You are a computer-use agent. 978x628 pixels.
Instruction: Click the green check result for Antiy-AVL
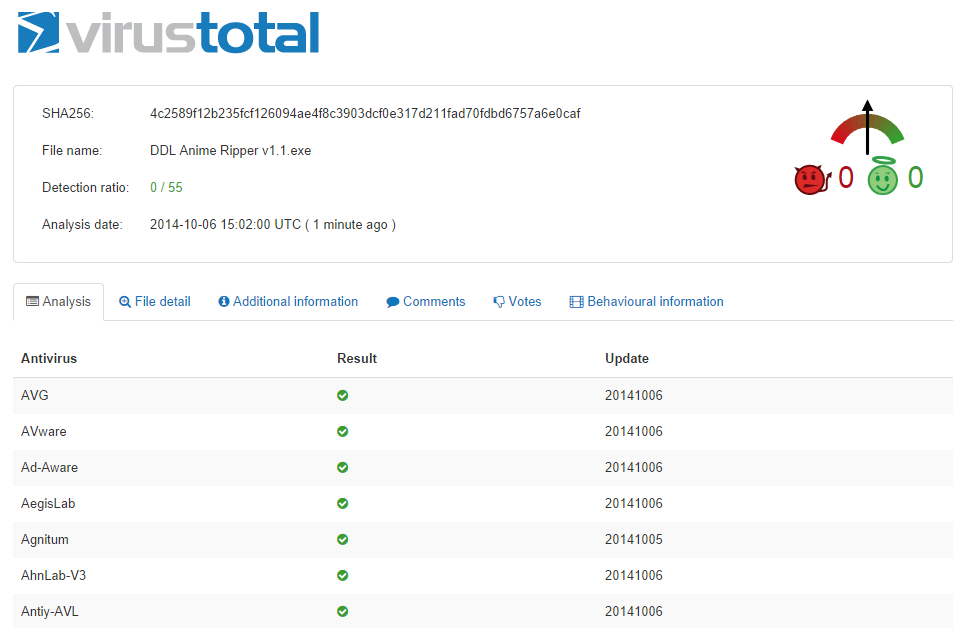point(342,612)
